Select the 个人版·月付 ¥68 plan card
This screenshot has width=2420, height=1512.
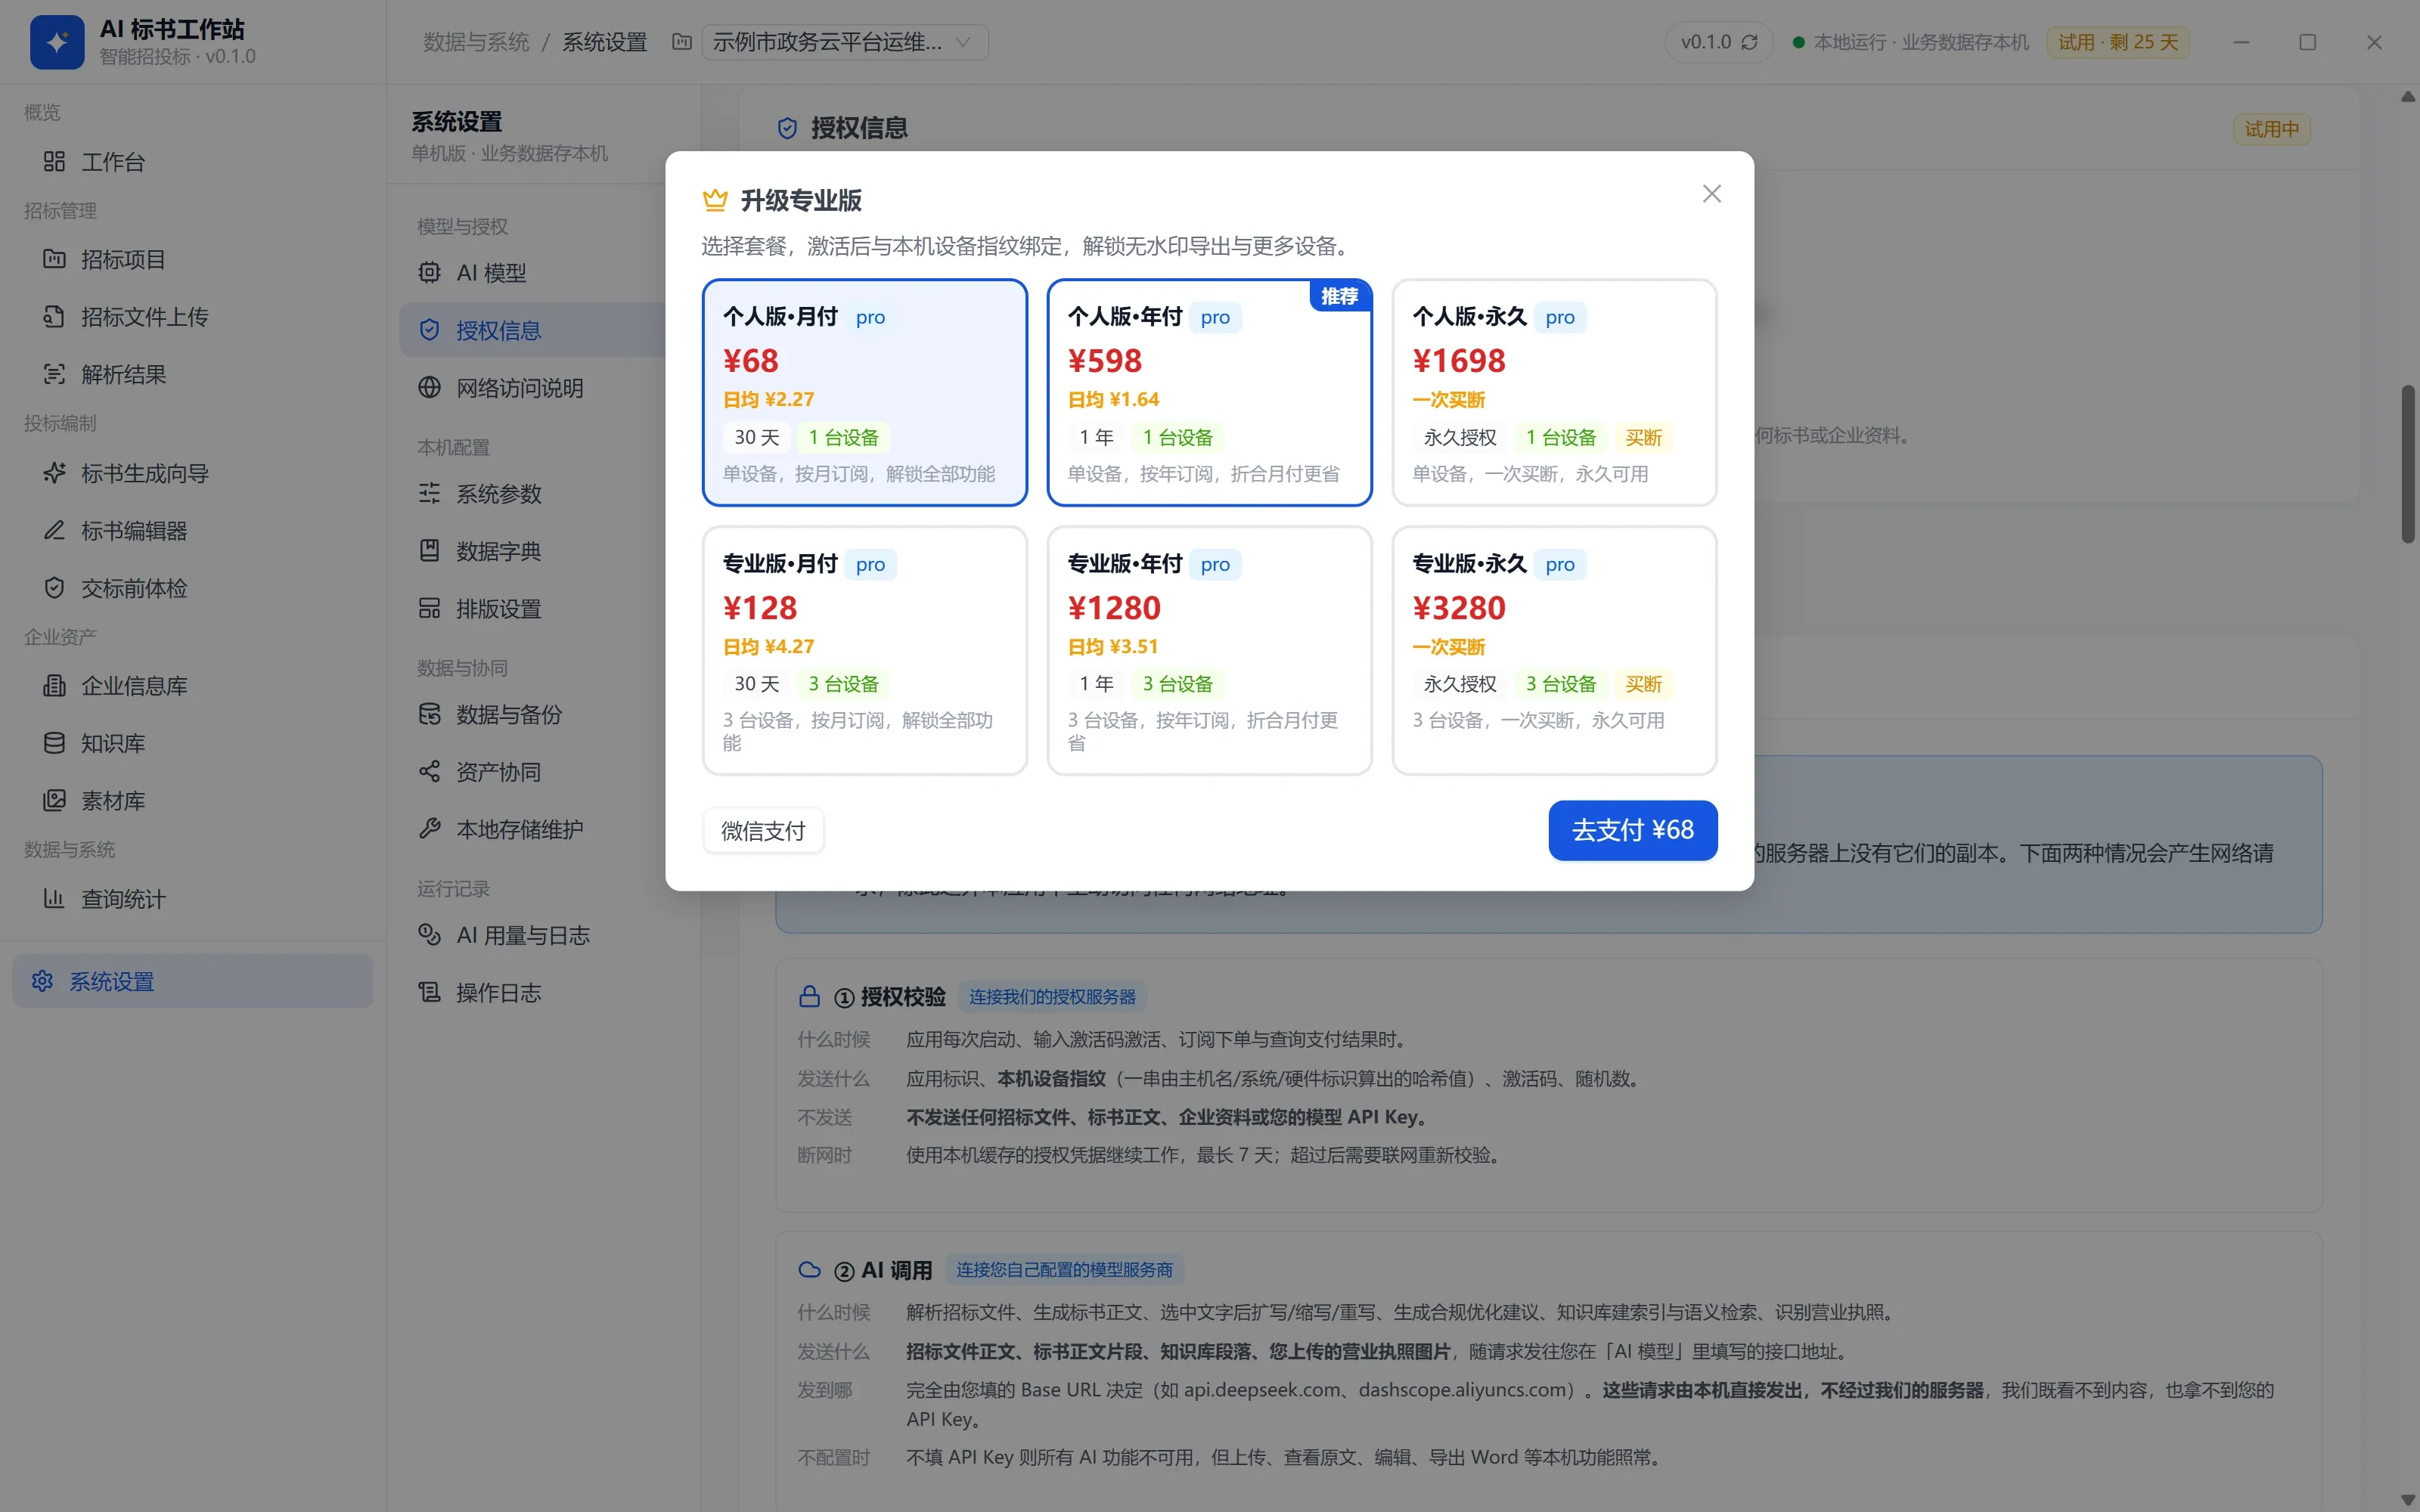(864, 392)
